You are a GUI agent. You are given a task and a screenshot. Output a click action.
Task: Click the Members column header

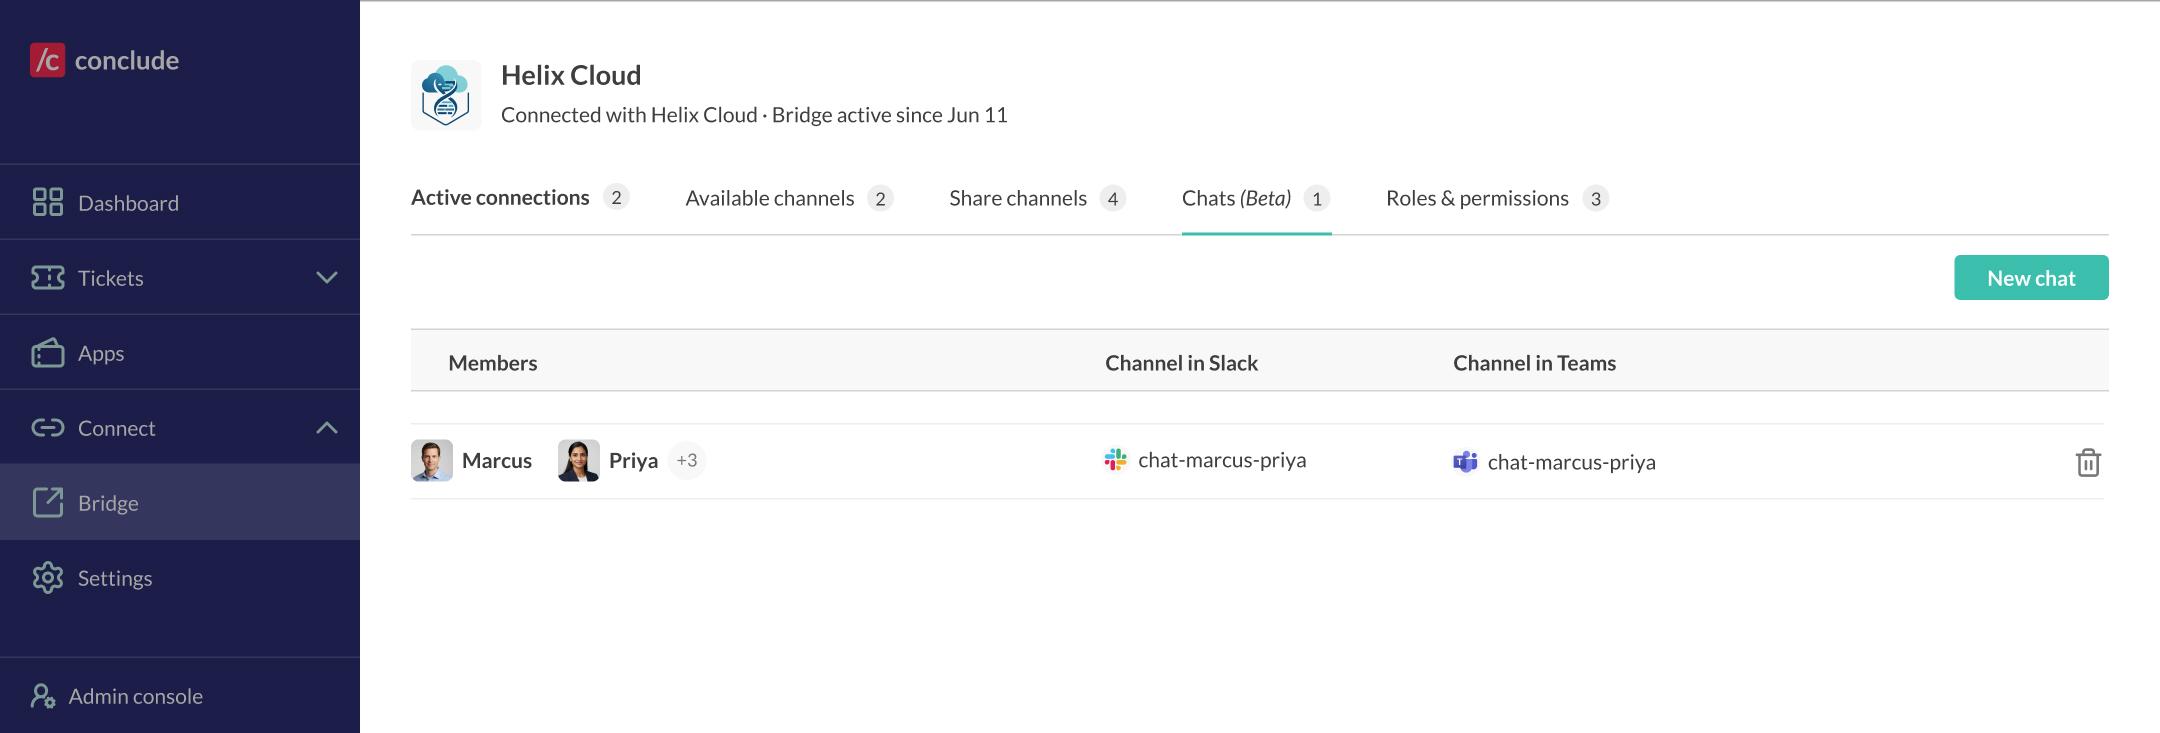[493, 363]
